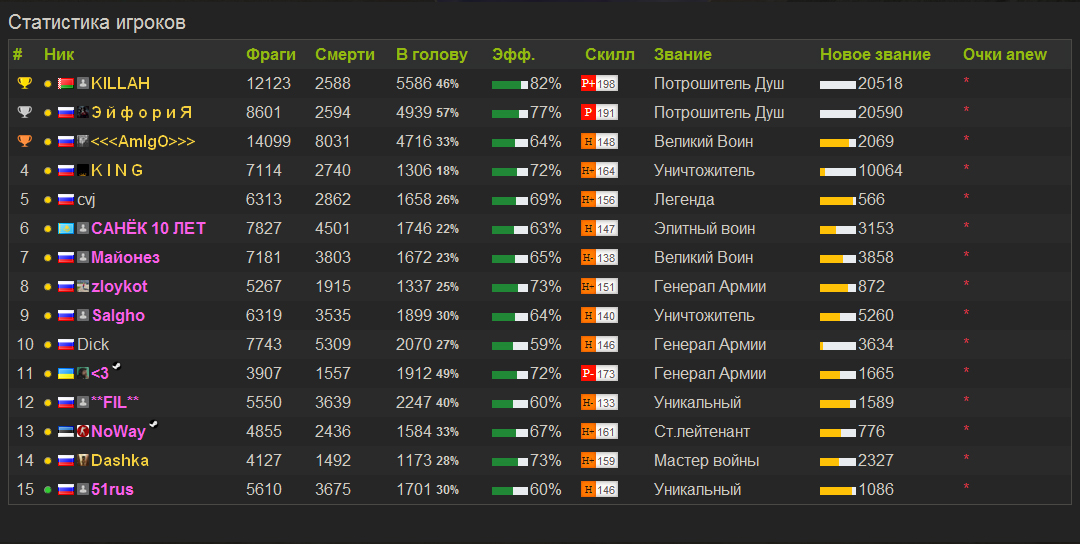This screenshot has height=544, width=1080.
Task: Sort by the Фраги column header
Action: pyautogui.click(x=271, y=55)
